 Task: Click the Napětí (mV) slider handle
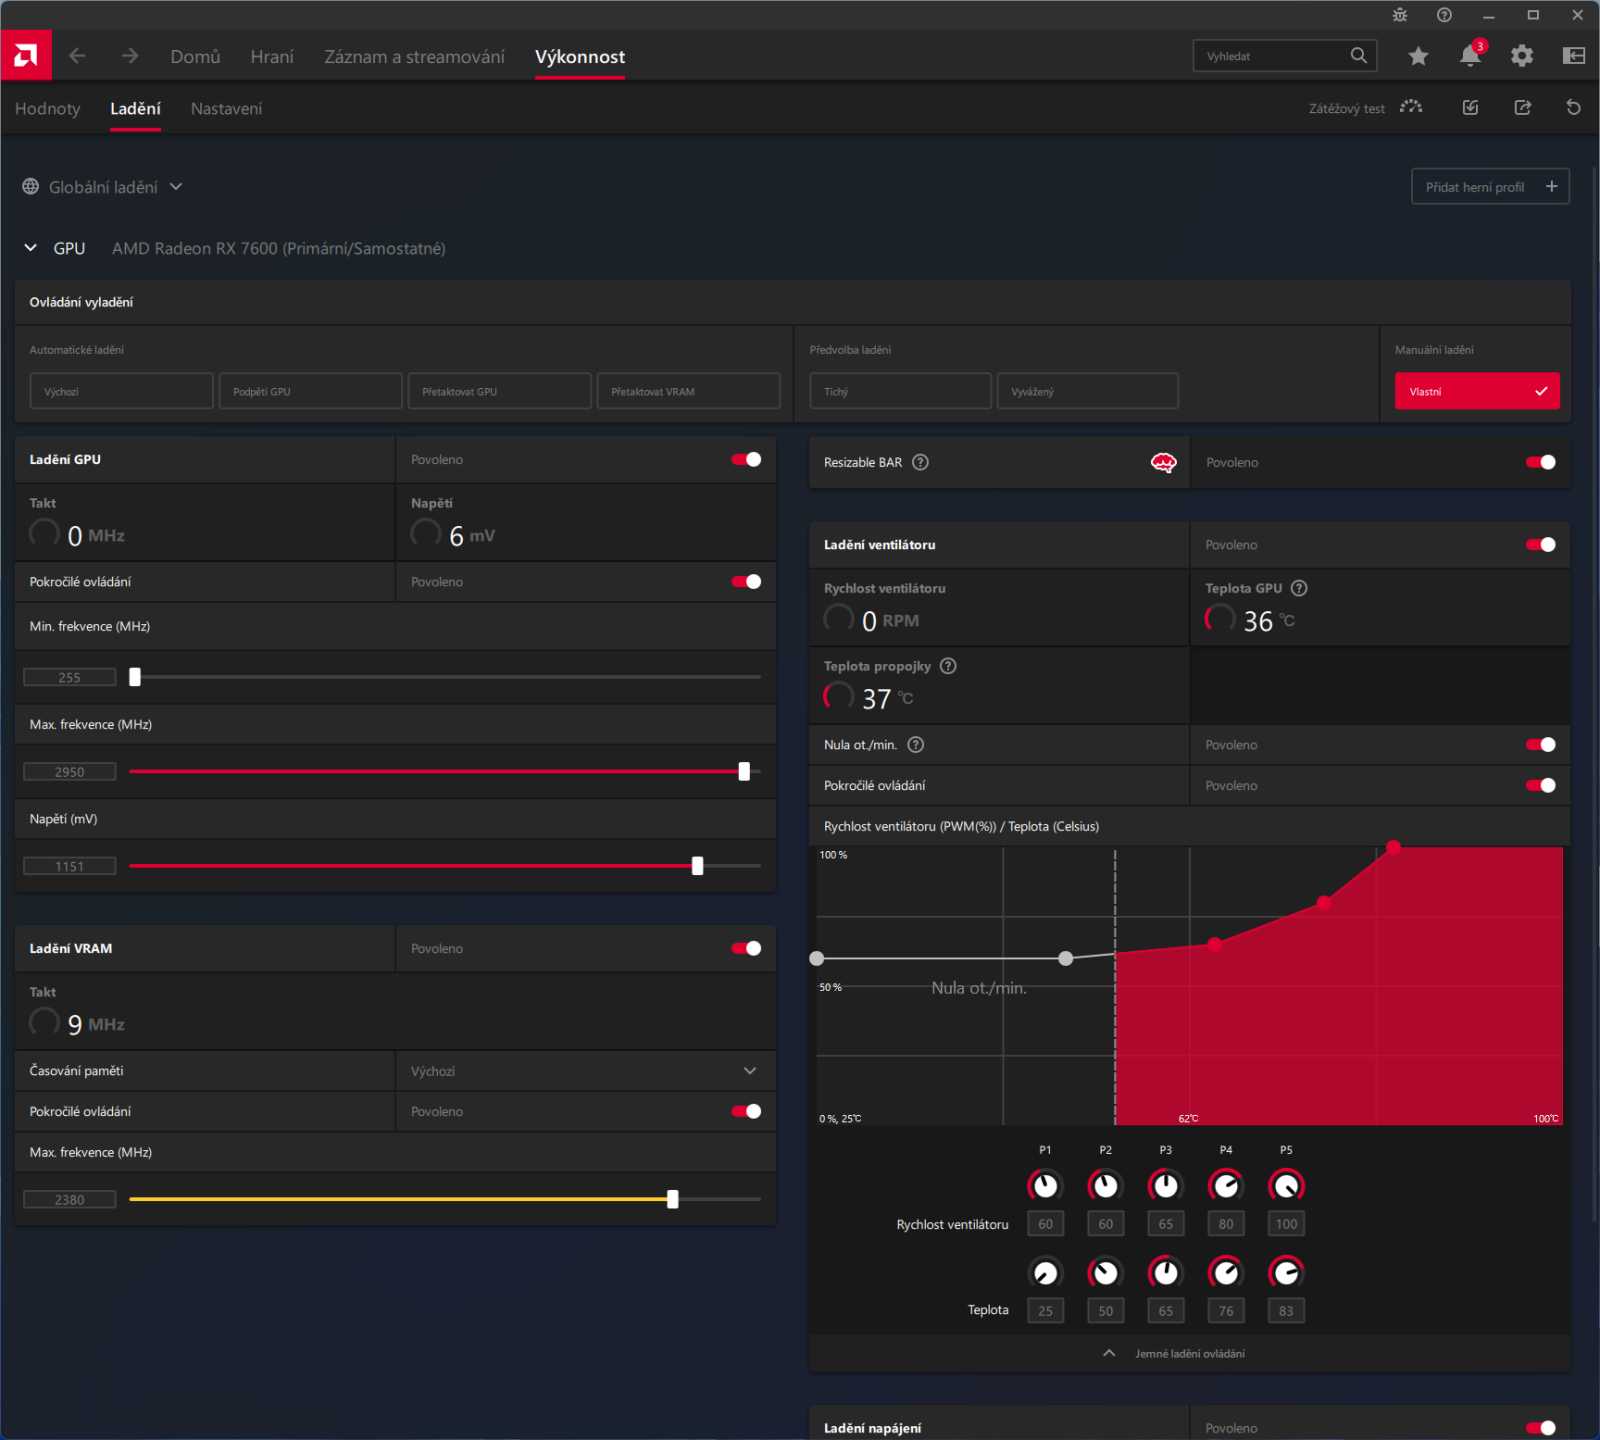coord(698,866)
